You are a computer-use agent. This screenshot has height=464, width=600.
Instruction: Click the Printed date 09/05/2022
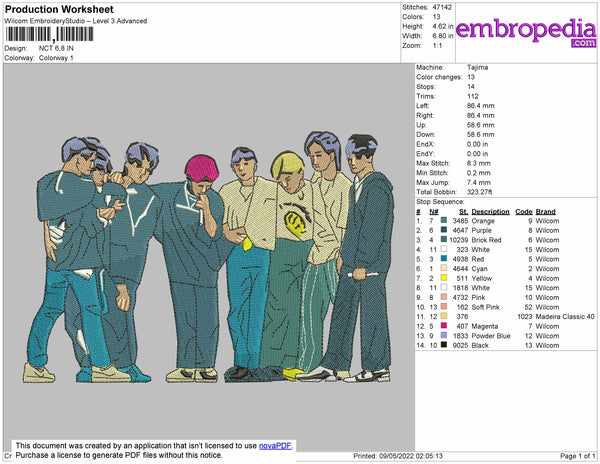click(398, 456)
